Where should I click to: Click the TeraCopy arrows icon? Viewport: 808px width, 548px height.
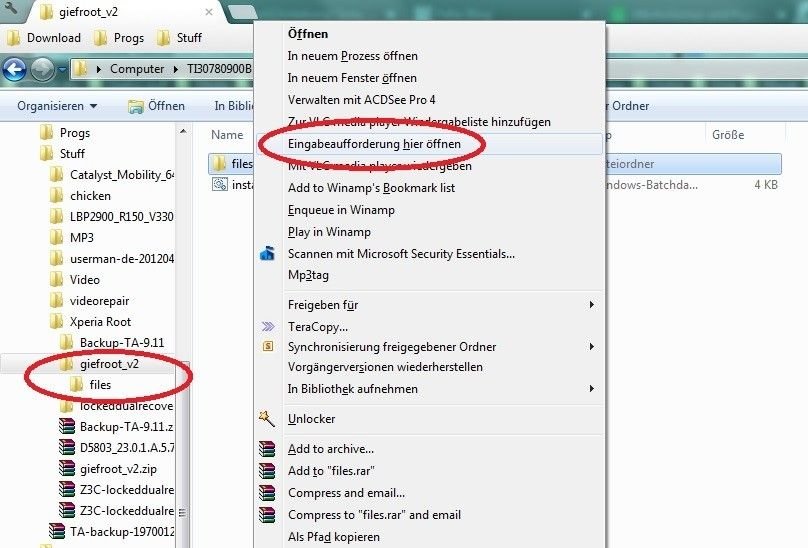(x=268, y=326)
